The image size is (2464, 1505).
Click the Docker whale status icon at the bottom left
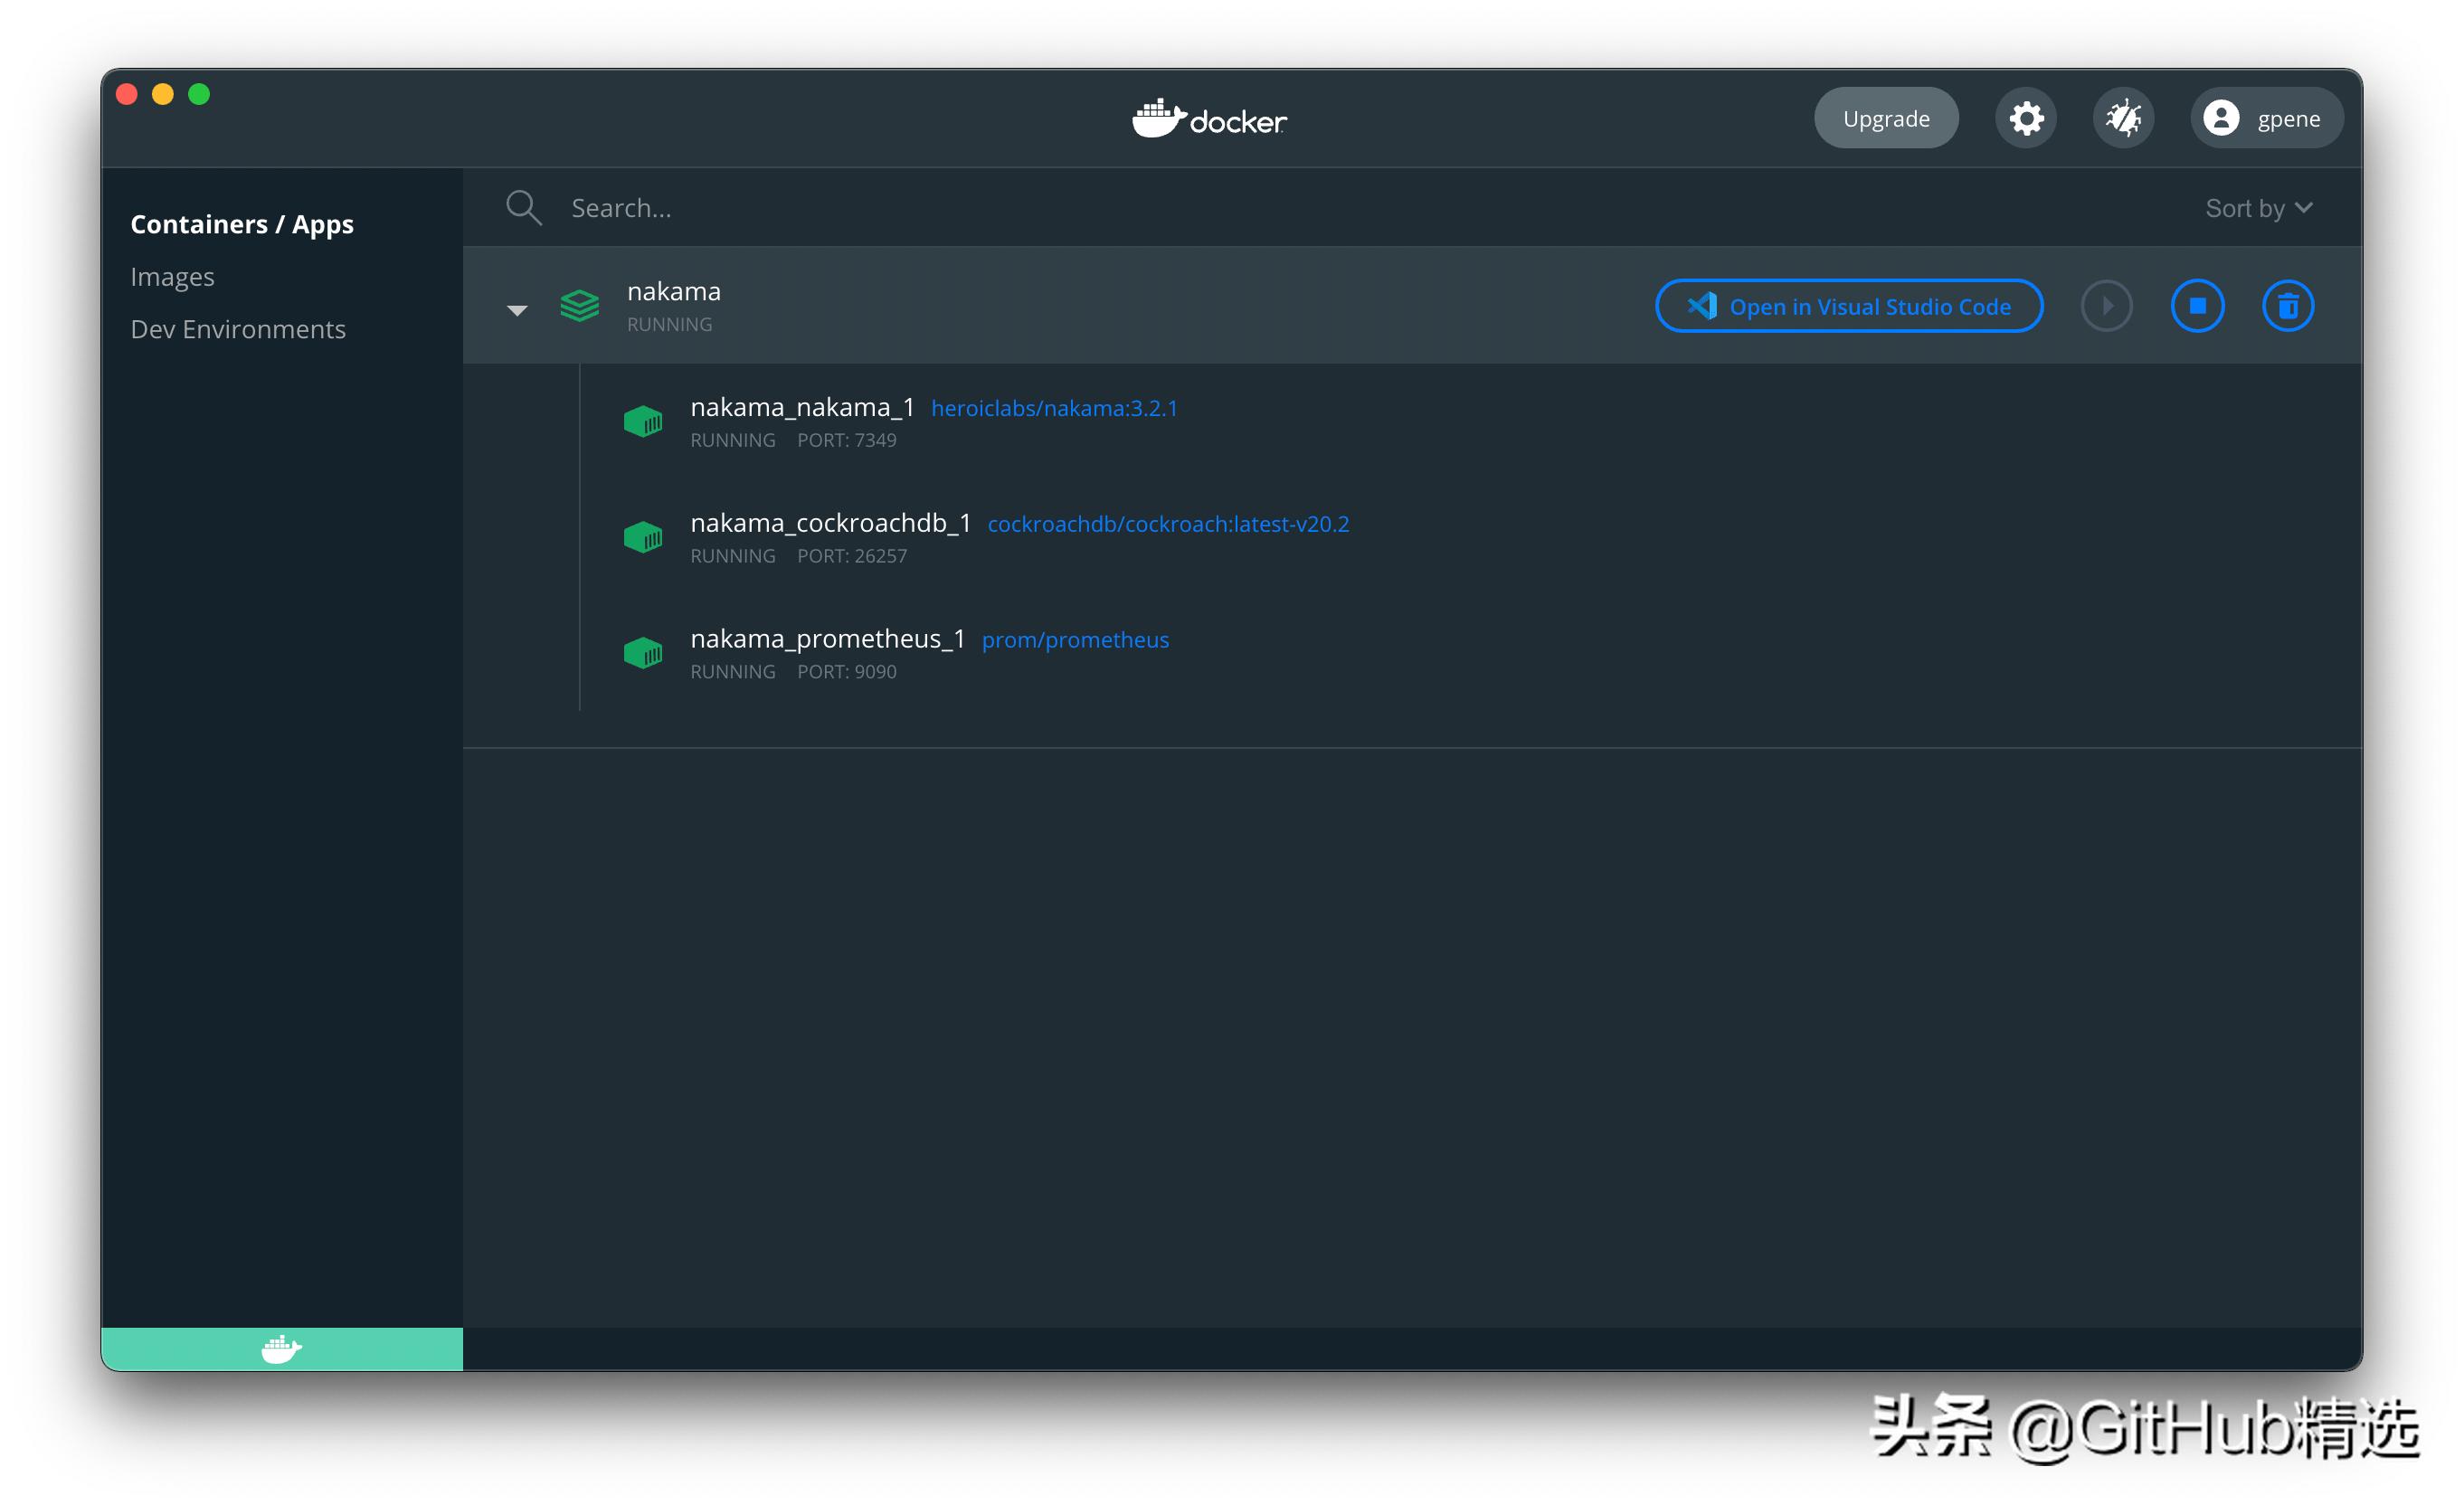click(x=281, y=1349)
